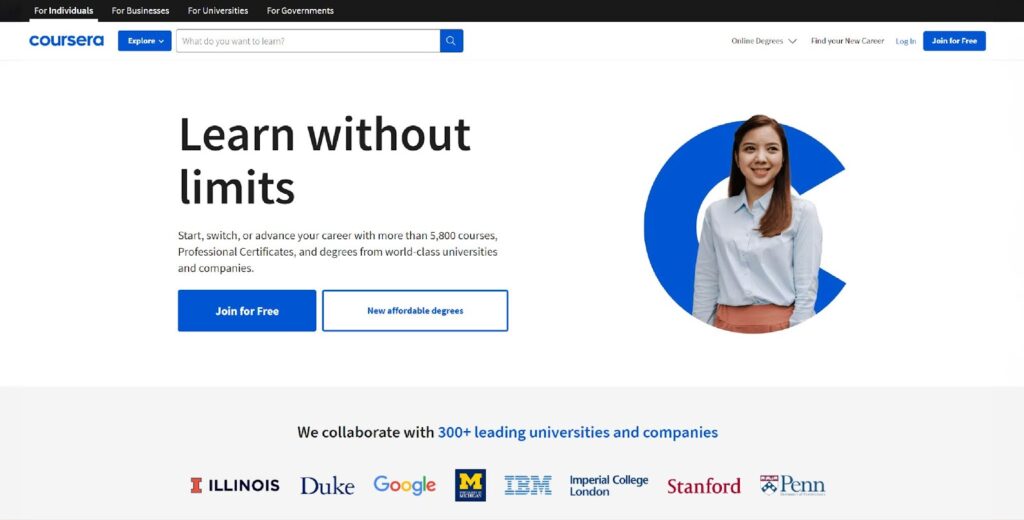Click the IBM partner logo
This screenshot has width=1024, height=520.
coord(528,485)
